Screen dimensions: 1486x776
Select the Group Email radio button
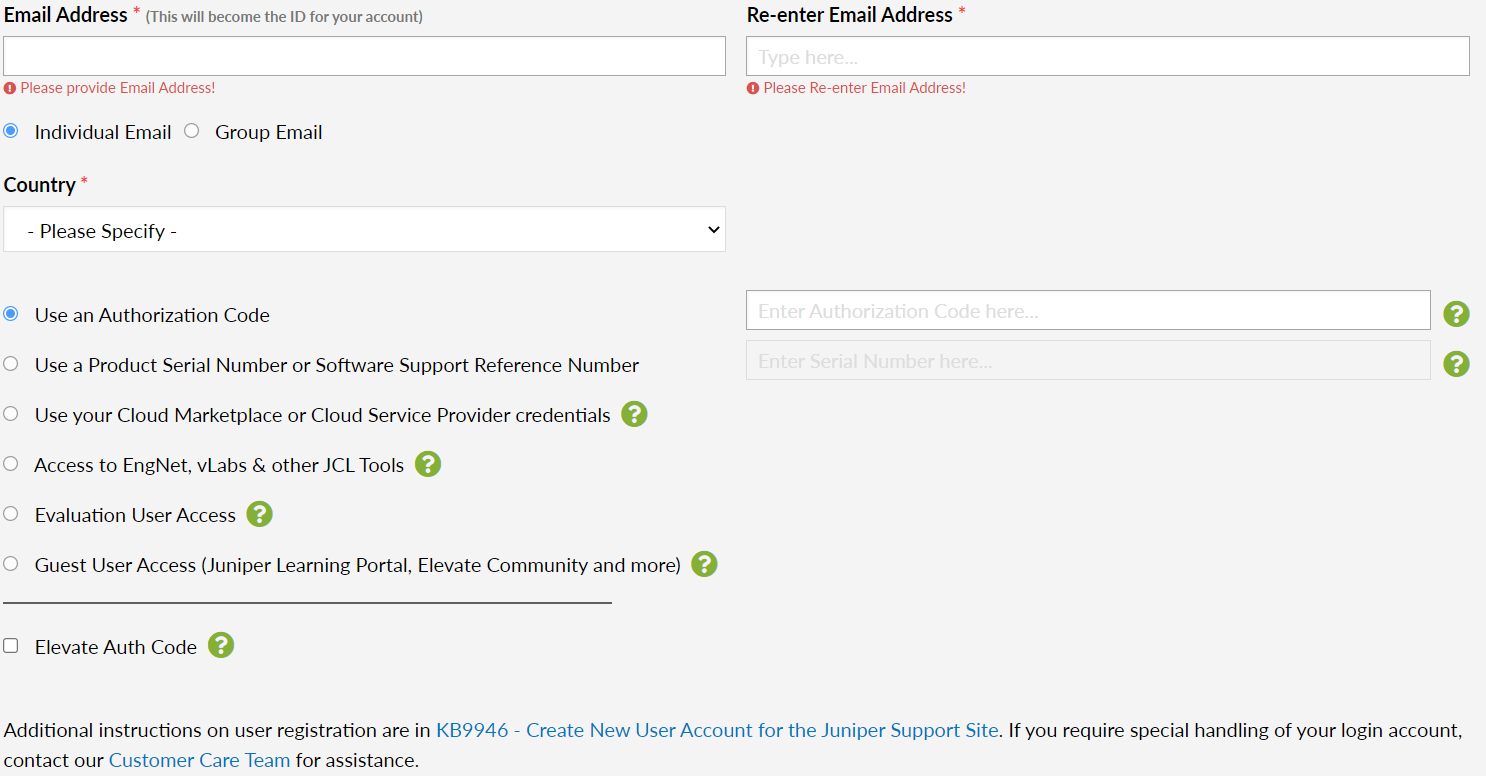click(x=191, y=129)
